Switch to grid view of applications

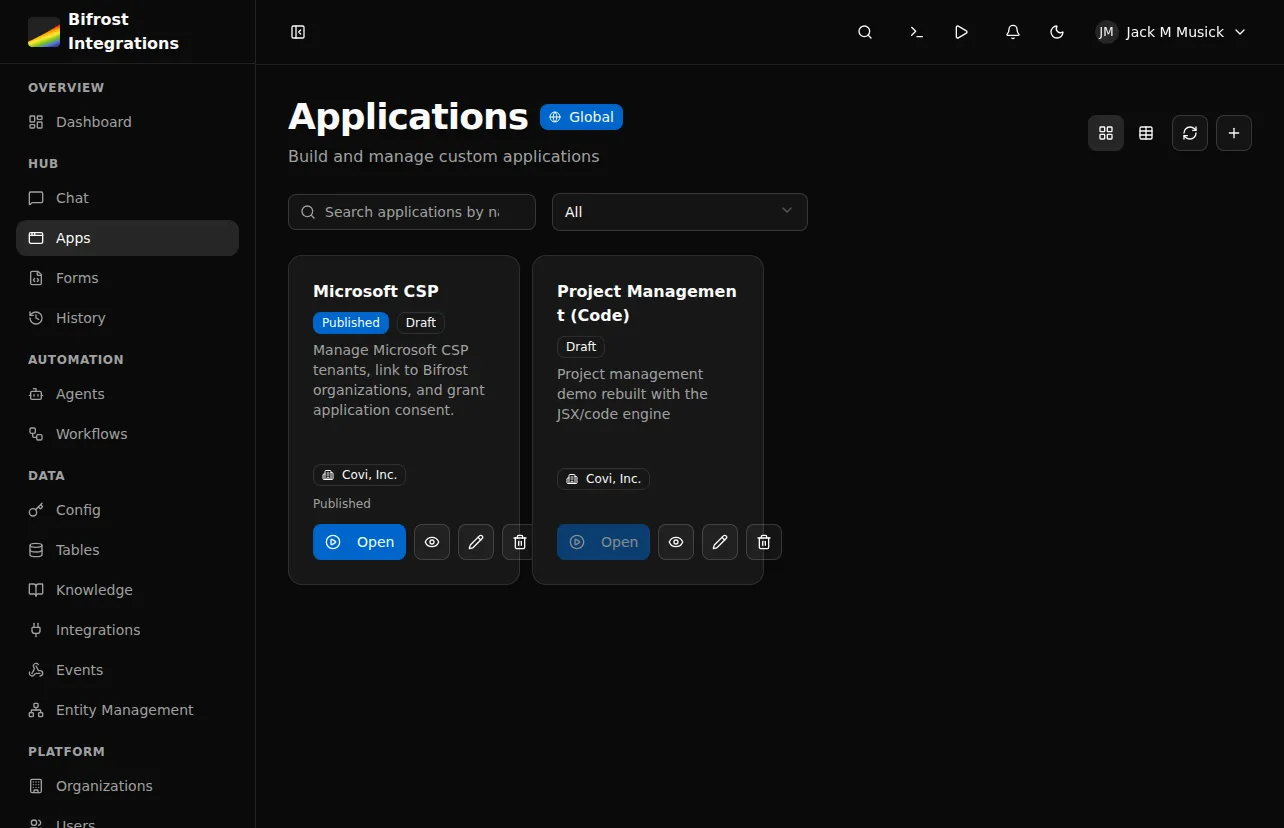[1105, 132]
